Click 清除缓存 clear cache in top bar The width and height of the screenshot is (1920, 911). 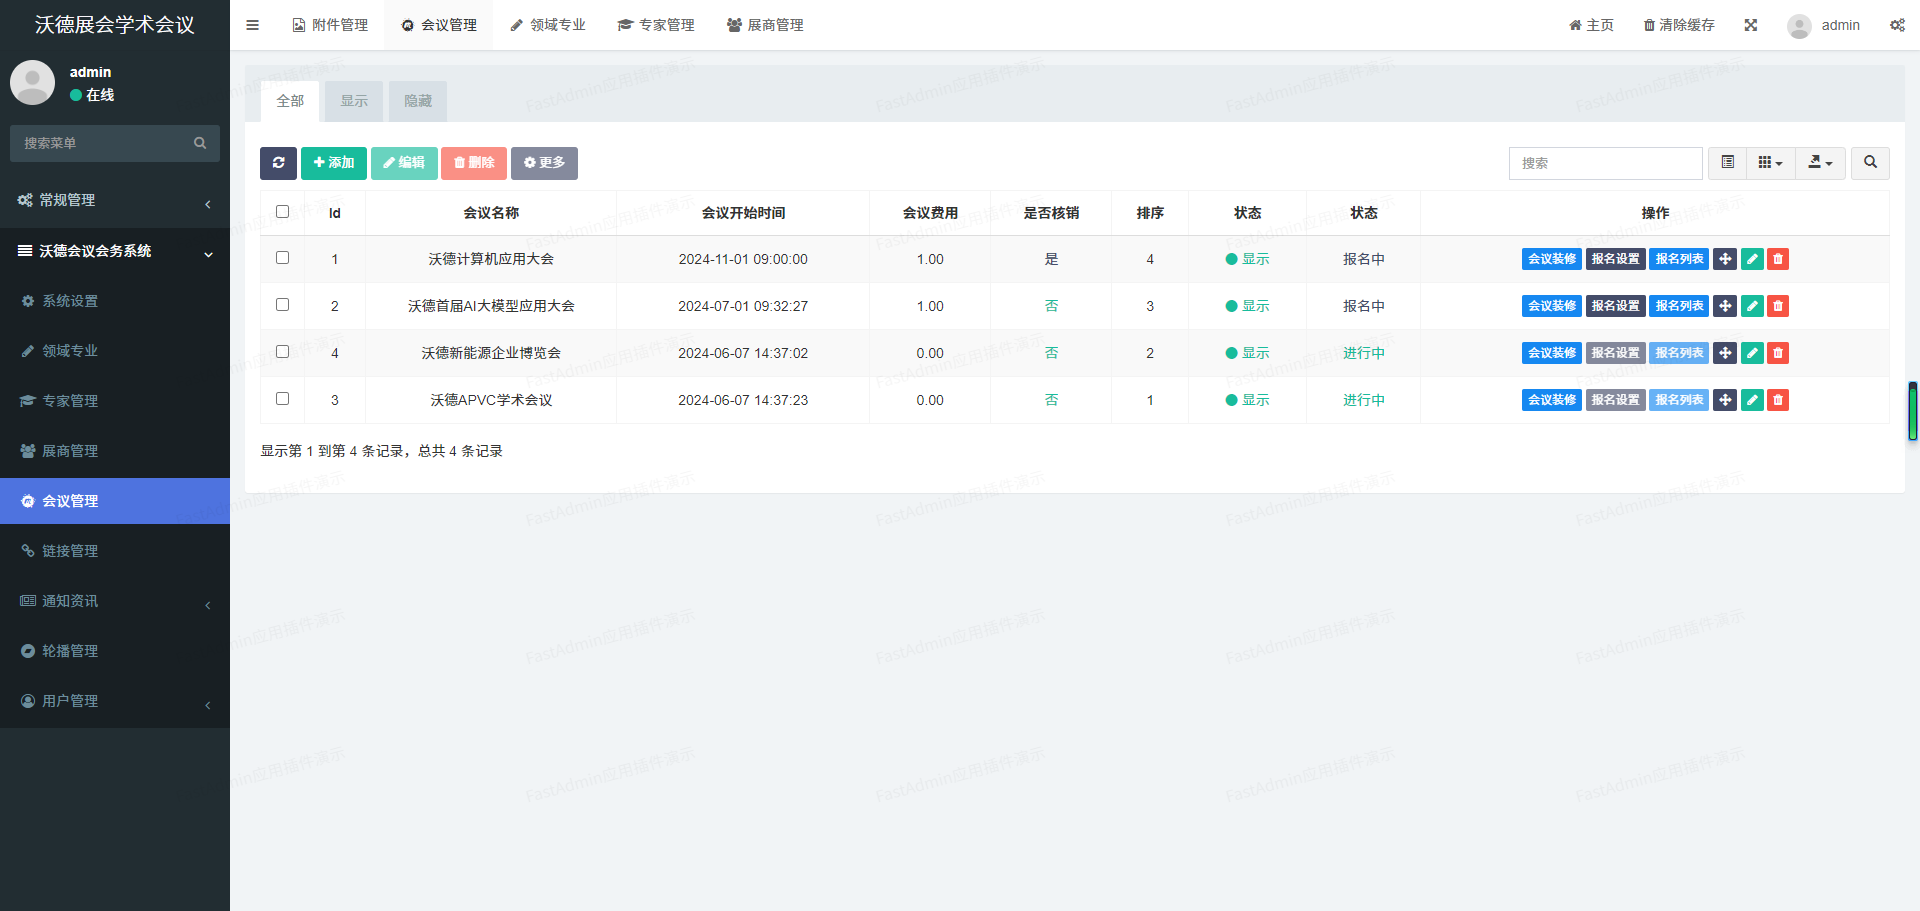point(1679,25)
